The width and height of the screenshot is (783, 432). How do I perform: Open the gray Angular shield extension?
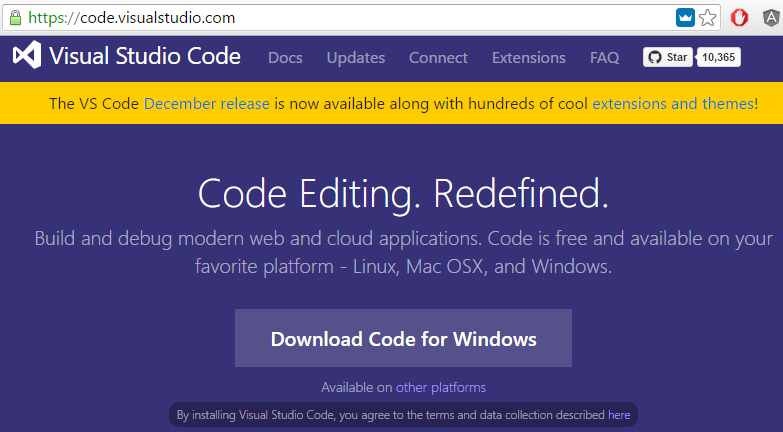pyautogui.click(x=771, y=18)
